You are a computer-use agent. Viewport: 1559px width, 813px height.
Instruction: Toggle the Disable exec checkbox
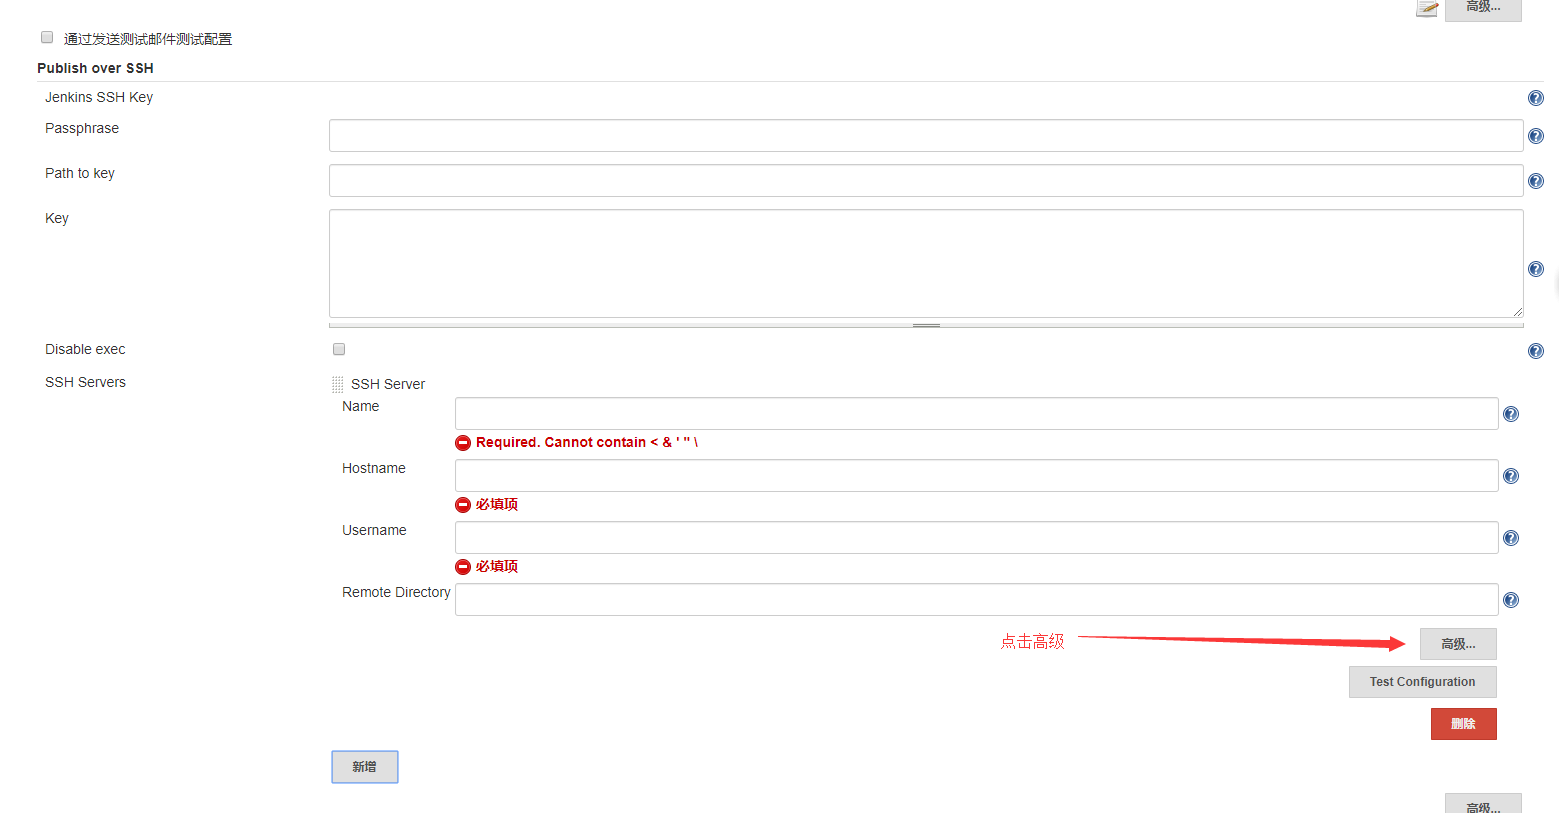pos(338,349)
